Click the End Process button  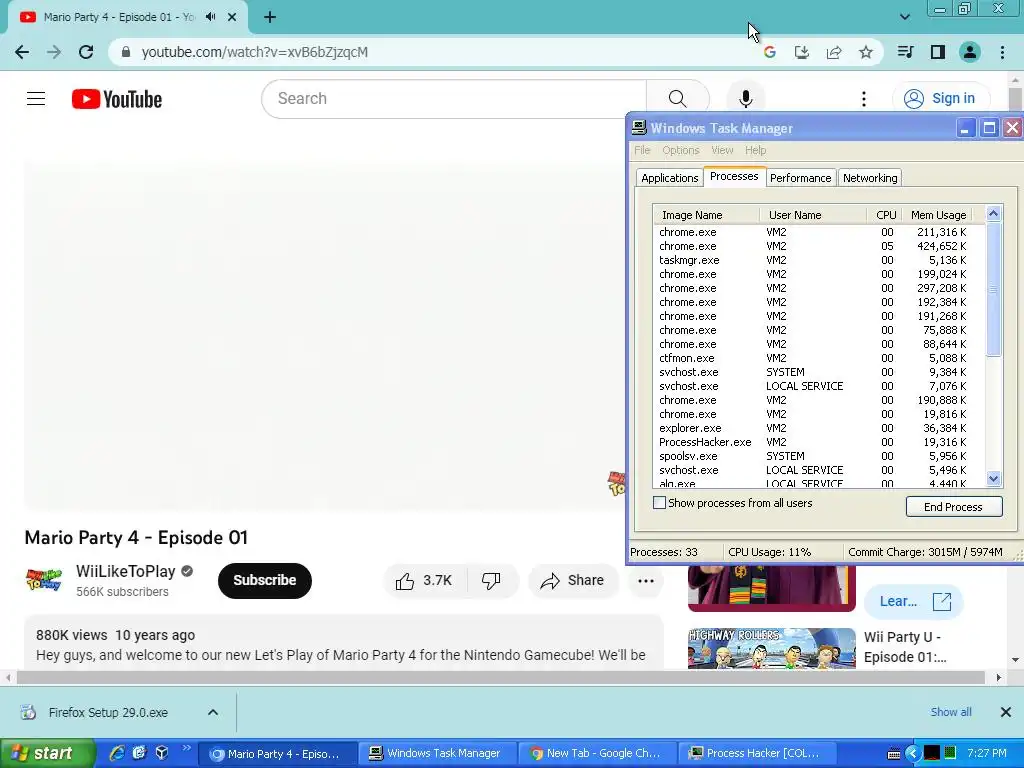[x=953, y=507]
